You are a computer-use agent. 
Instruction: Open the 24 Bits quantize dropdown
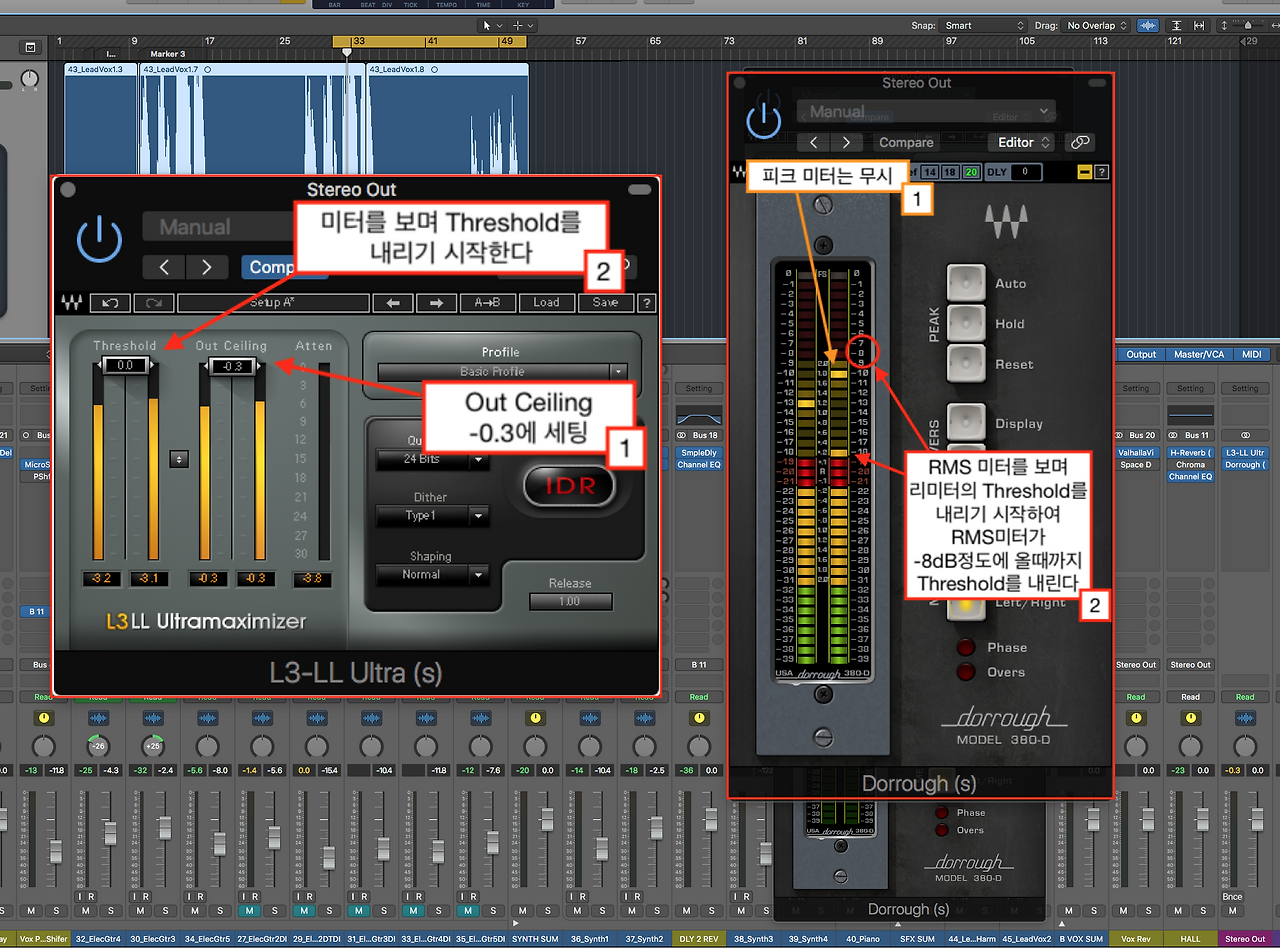pyautogui.click(x=432, y=459)
